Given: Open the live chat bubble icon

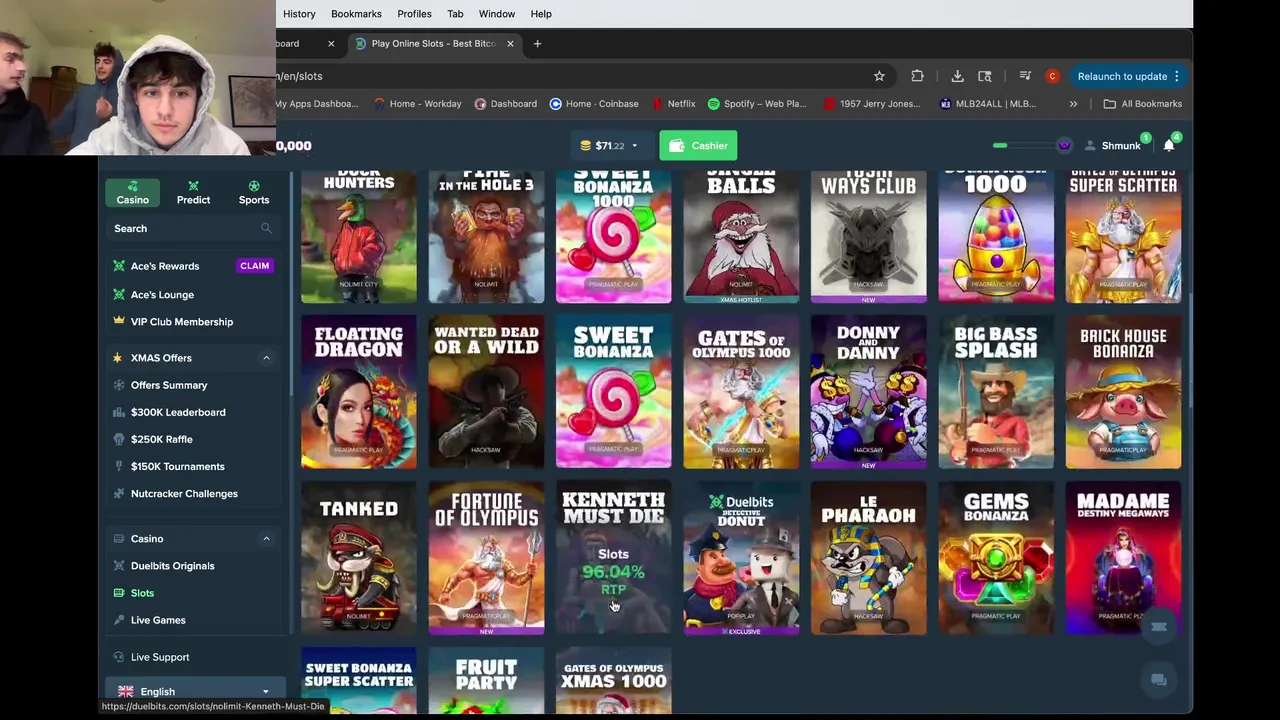Looking at the screenshot, I should [x=1159, y=680].
